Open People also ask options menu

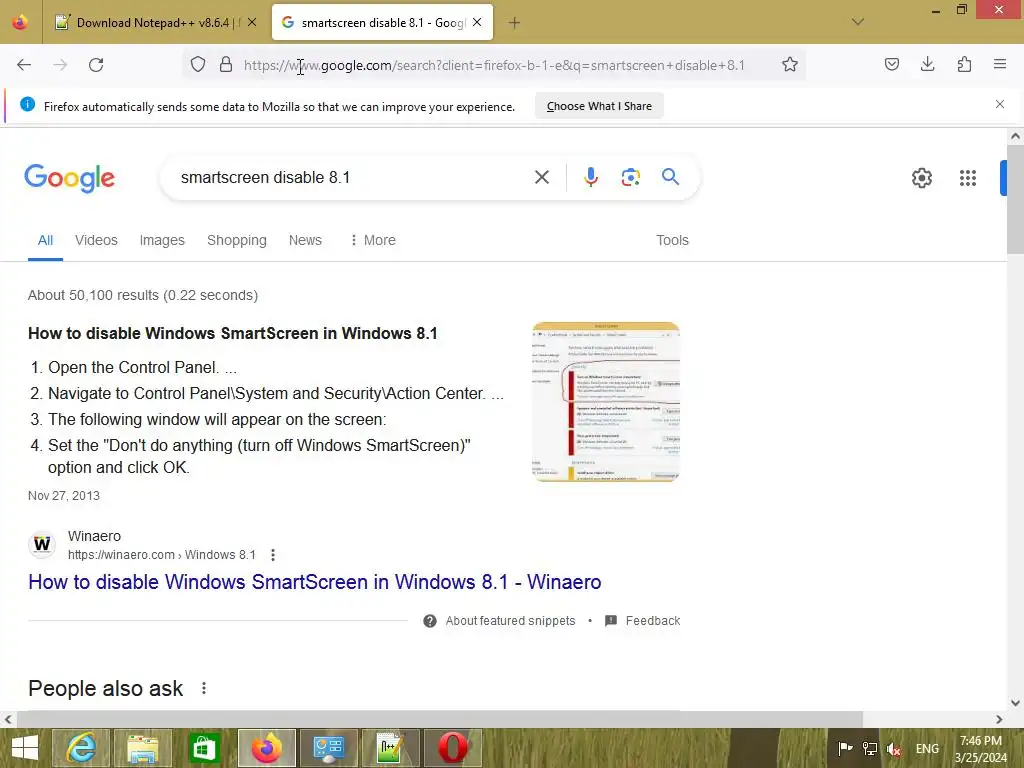(204, 688)
